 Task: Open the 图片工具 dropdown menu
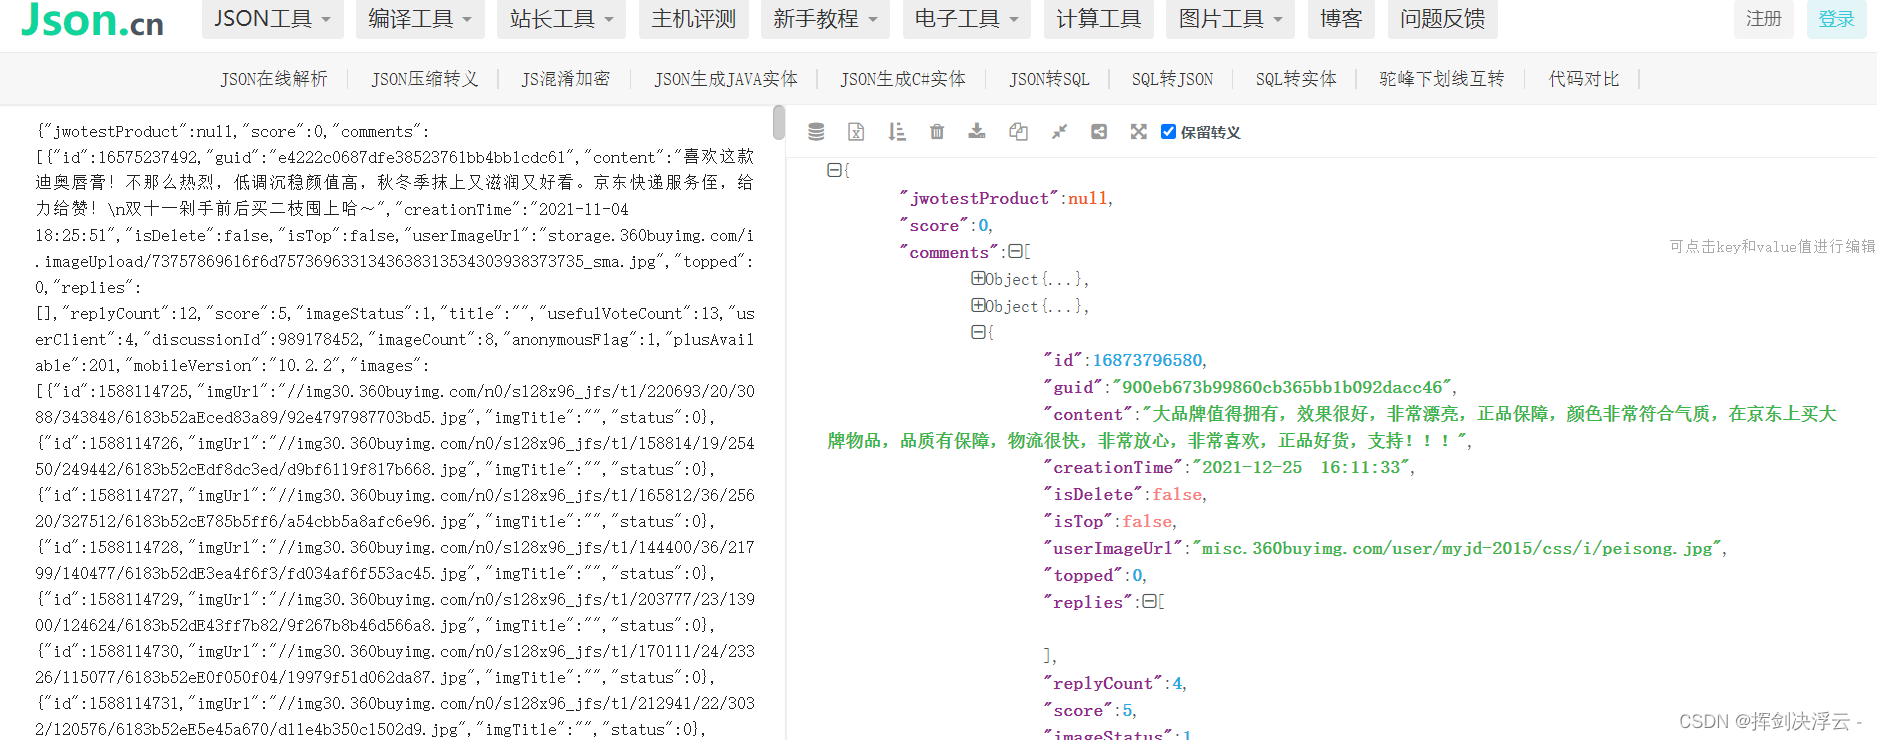point(1230,19)
